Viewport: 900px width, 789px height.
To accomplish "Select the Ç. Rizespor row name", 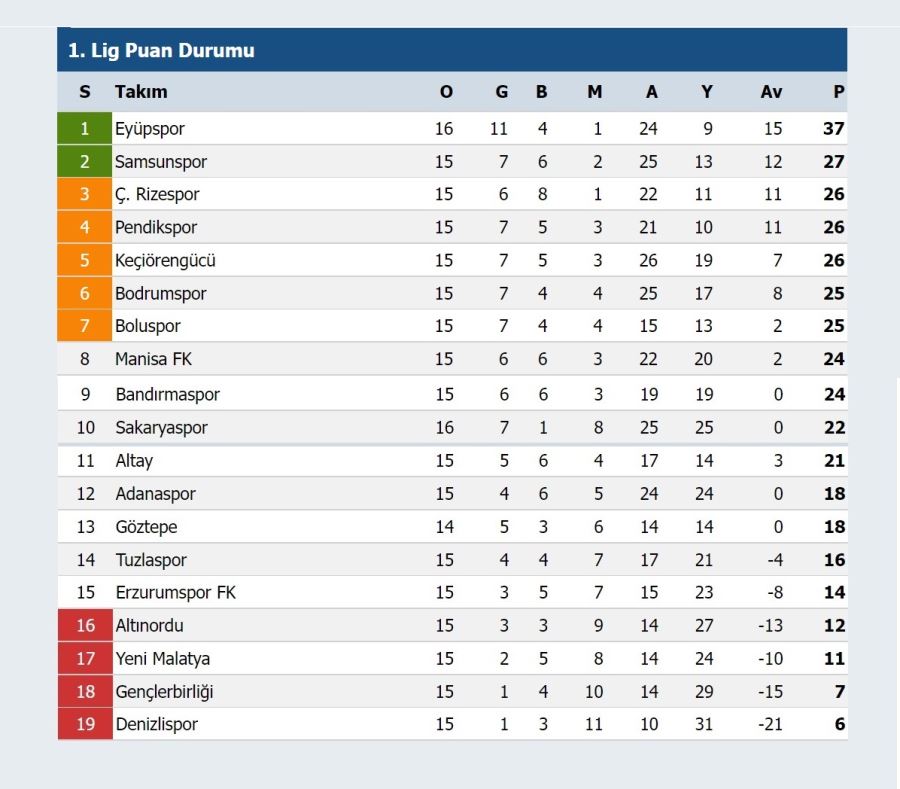I will [157, 195].
